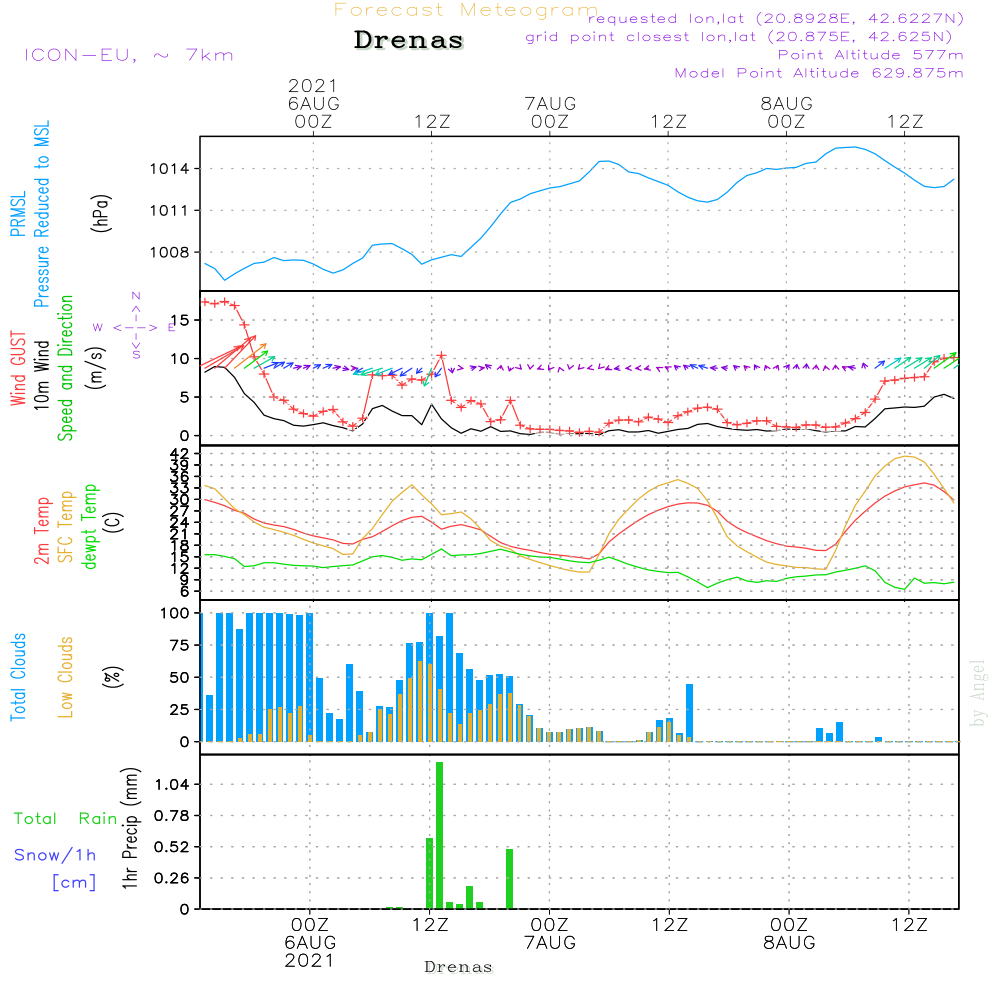Image resolution: width=1000 pixels, height=1000 pixels.
Task: Select the 'Point Altitude 577m' text
Action: 870,55
